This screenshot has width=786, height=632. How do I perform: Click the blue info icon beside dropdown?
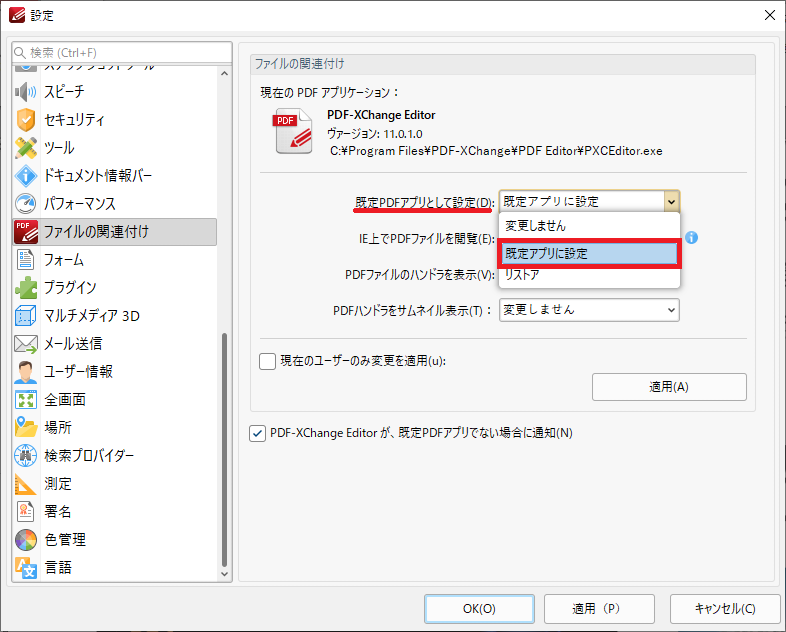pos(691,238)
